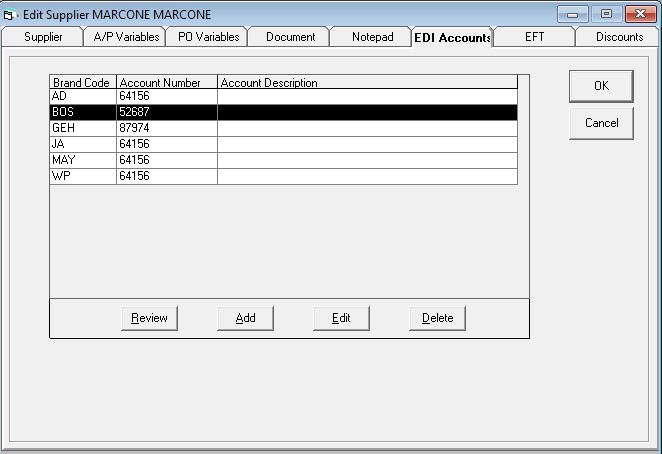The image size is (662, 454).
Task: Click the Add button
Action: 245,318
